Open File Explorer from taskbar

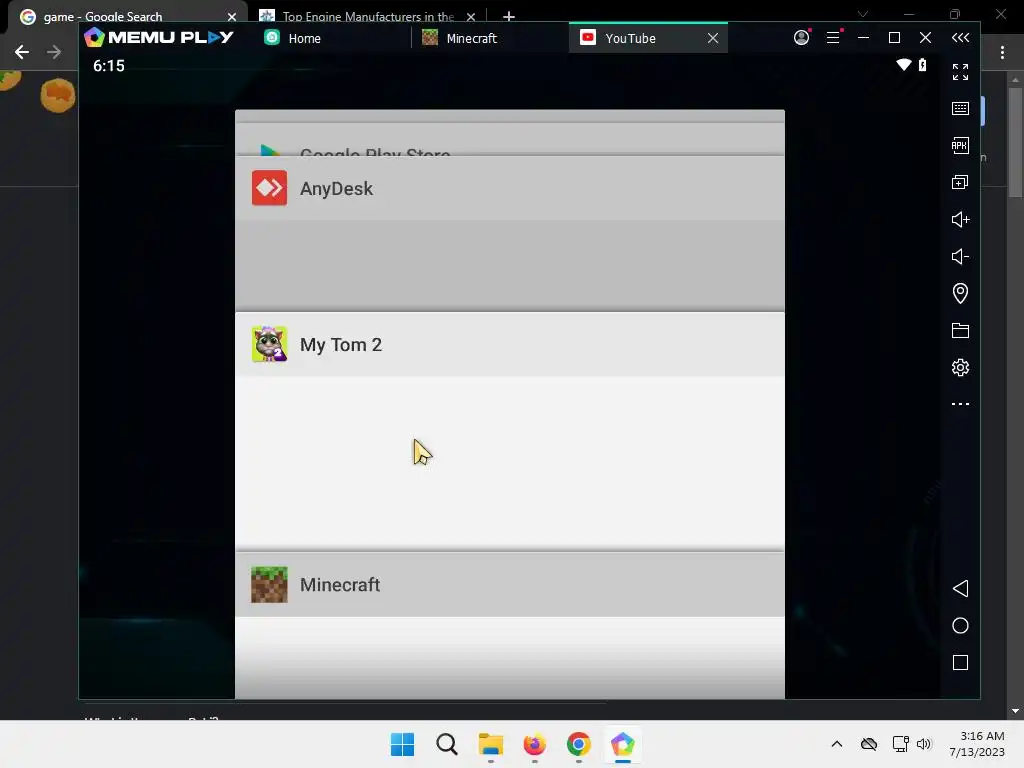click(x=490, y=744)
